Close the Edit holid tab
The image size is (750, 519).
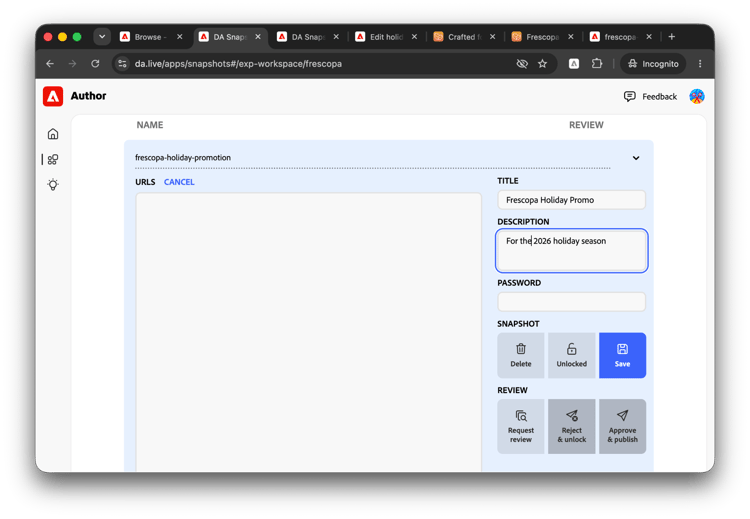click(x=414, y=37)
